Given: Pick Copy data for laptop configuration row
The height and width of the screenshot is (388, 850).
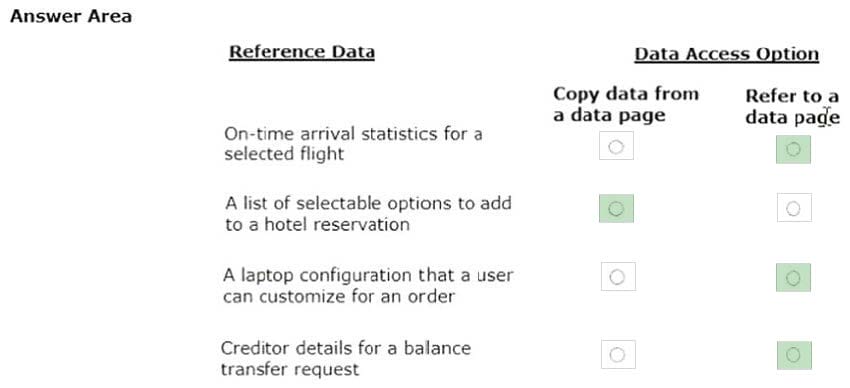Looking at the screenshot, I should pyautogui.click(x=617, y=276).
